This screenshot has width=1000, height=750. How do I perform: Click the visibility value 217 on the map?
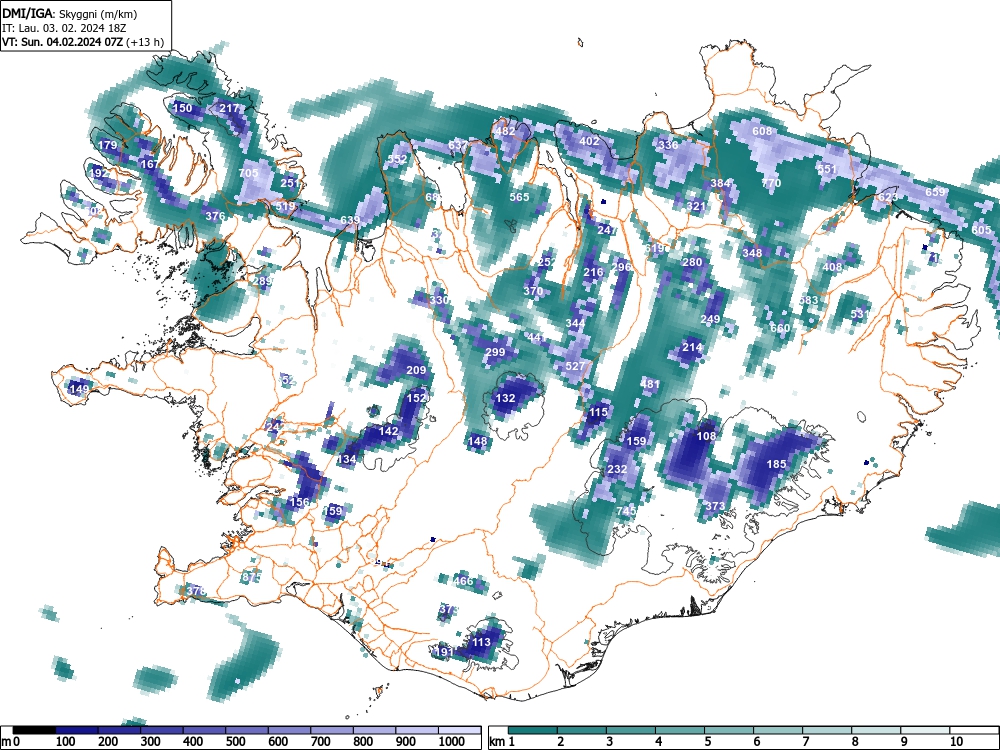point(229,108)
